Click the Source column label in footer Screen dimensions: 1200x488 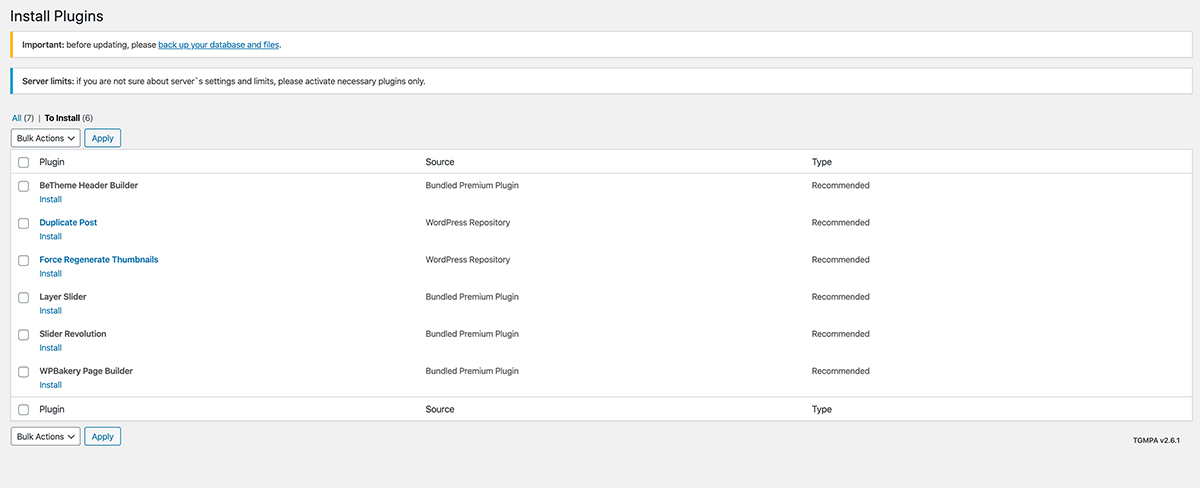pos(440,409)
